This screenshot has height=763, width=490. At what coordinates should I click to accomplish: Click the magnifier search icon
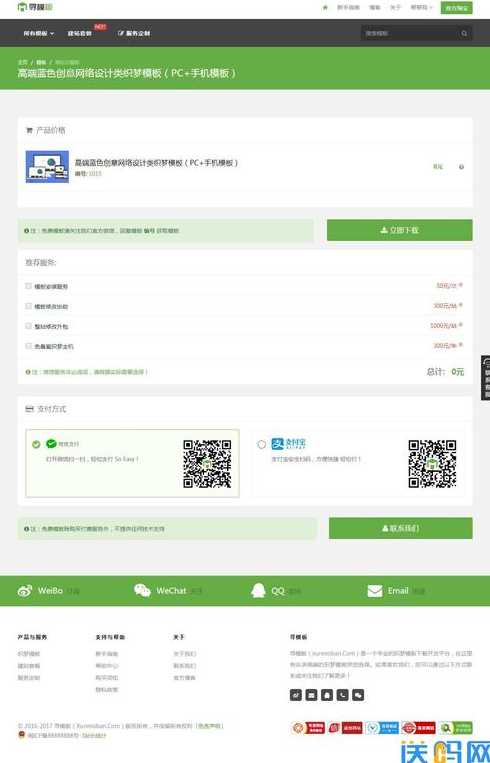point(464,33)
